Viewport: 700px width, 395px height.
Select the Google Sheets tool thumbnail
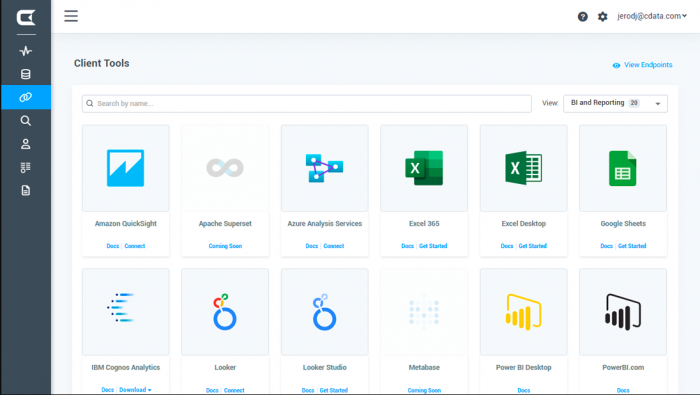623,168
